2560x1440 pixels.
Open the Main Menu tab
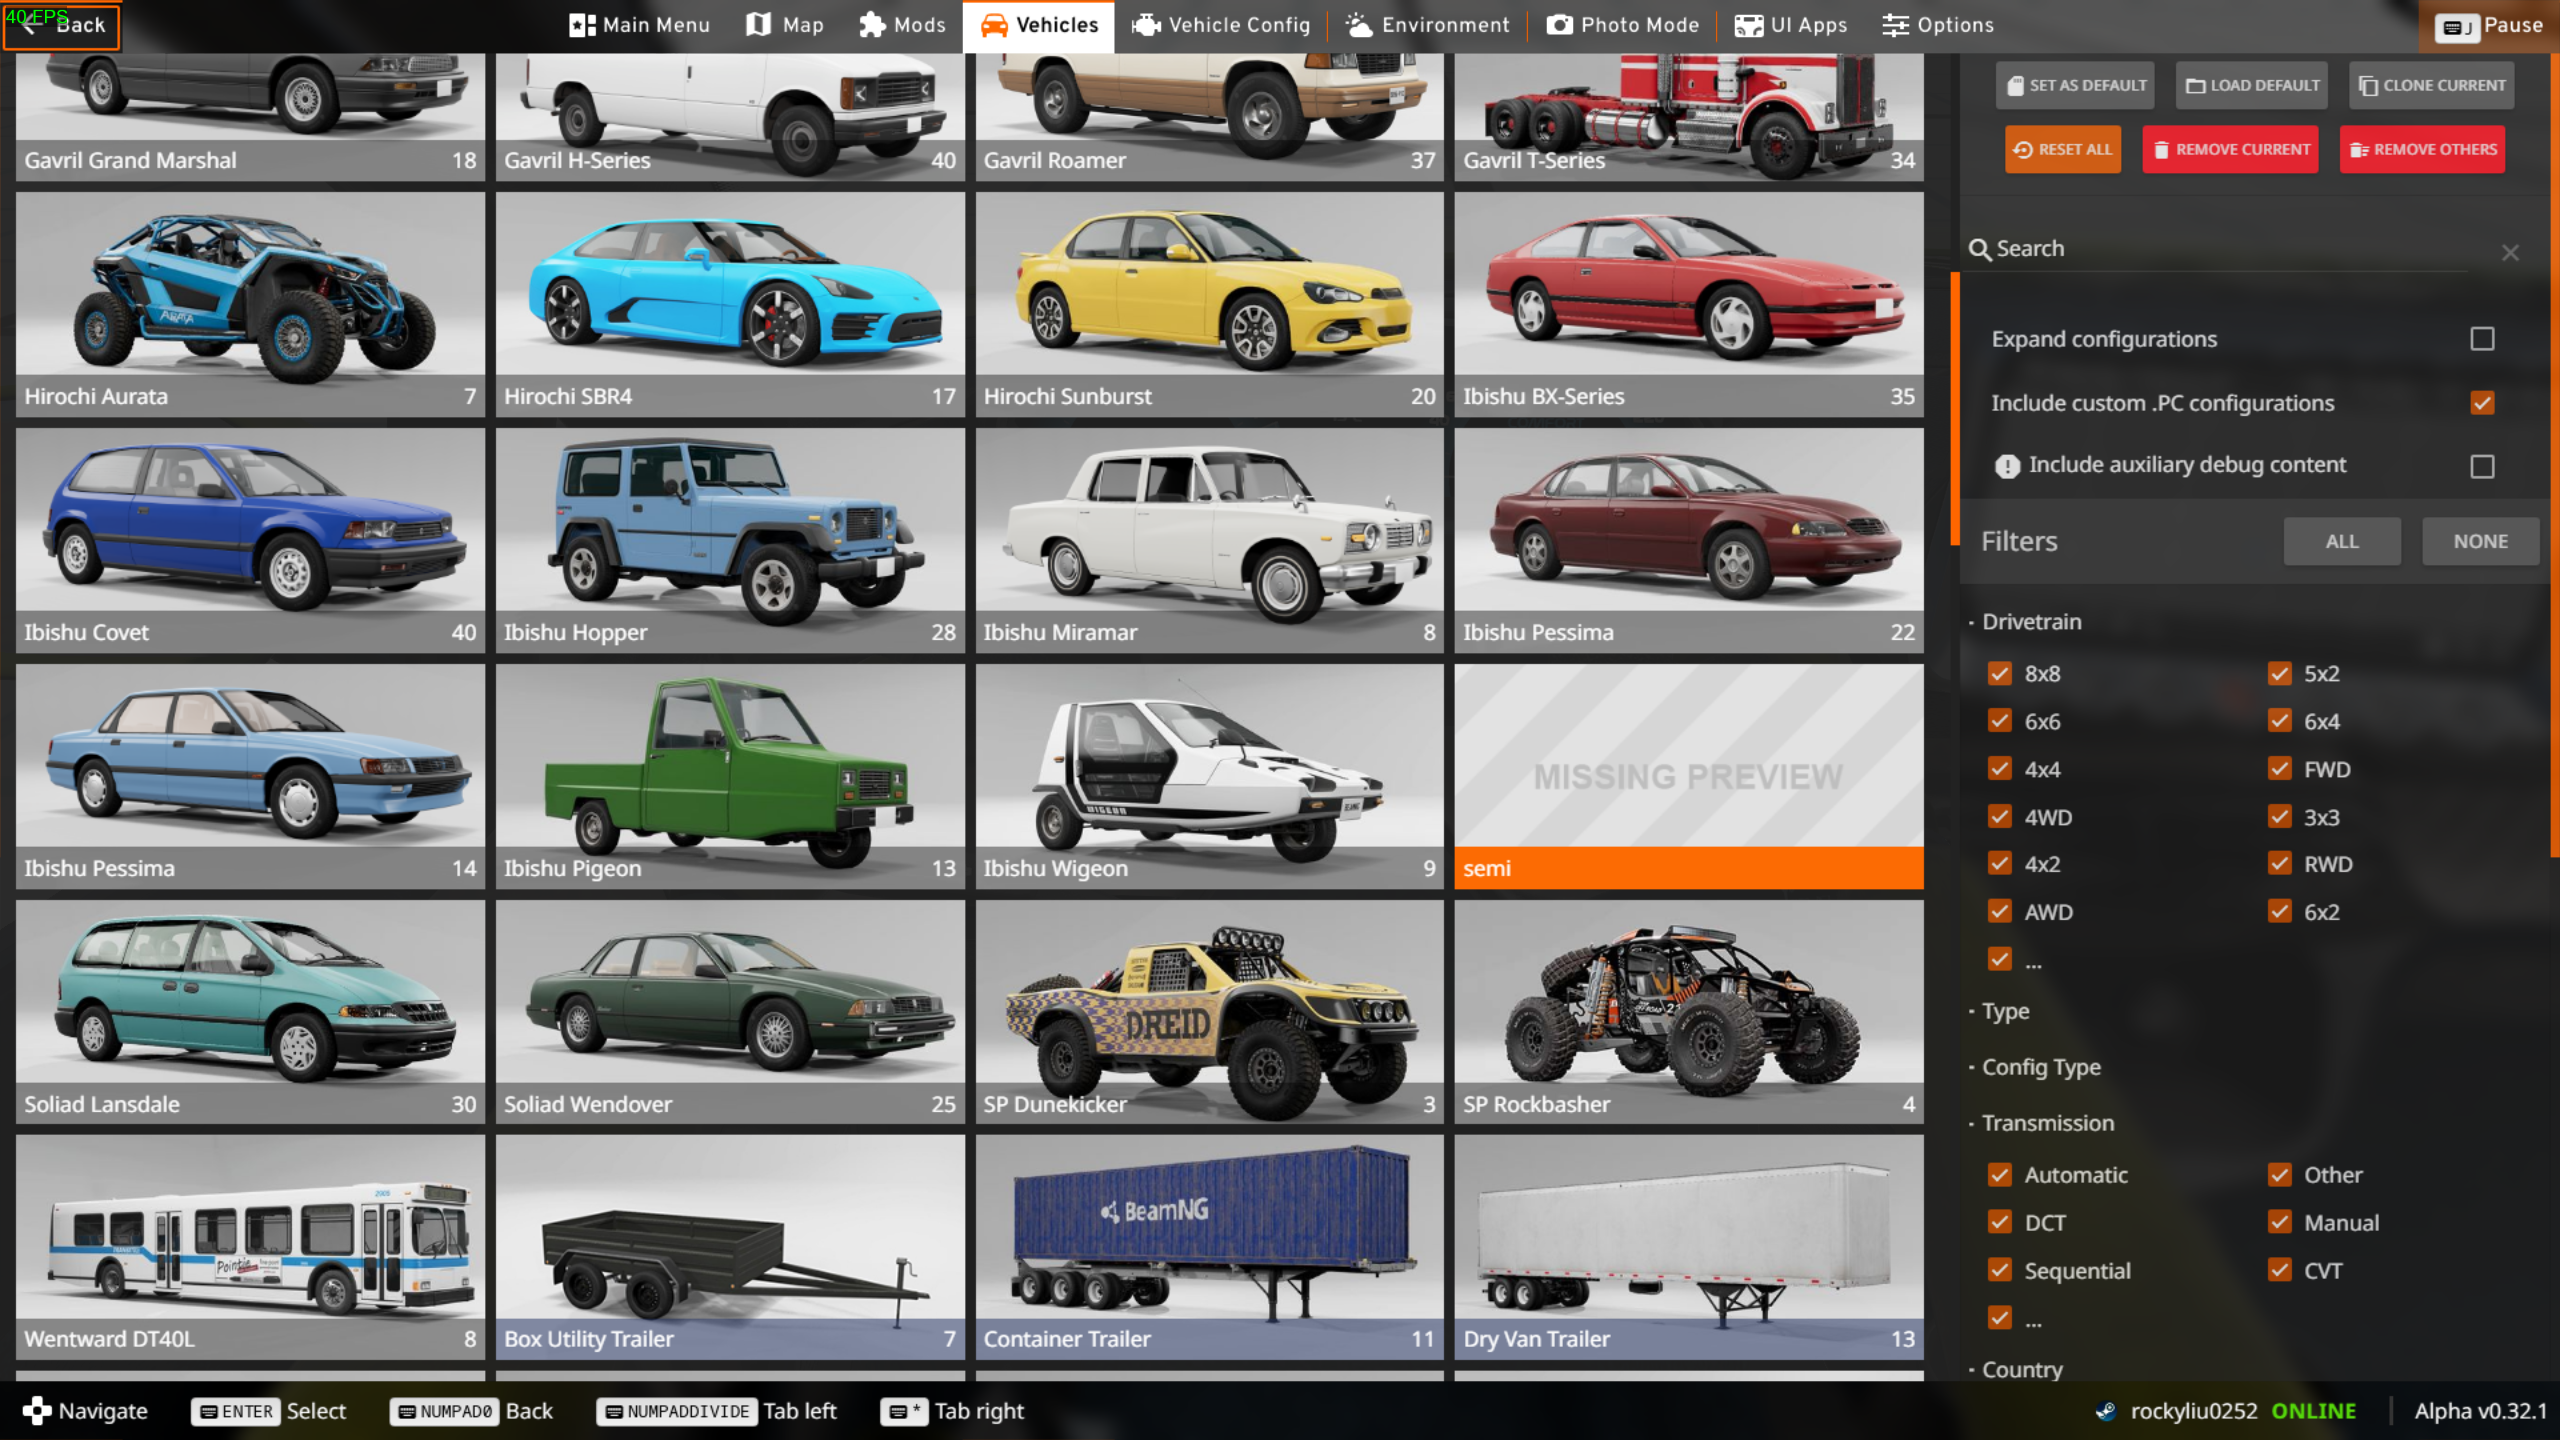640,25
